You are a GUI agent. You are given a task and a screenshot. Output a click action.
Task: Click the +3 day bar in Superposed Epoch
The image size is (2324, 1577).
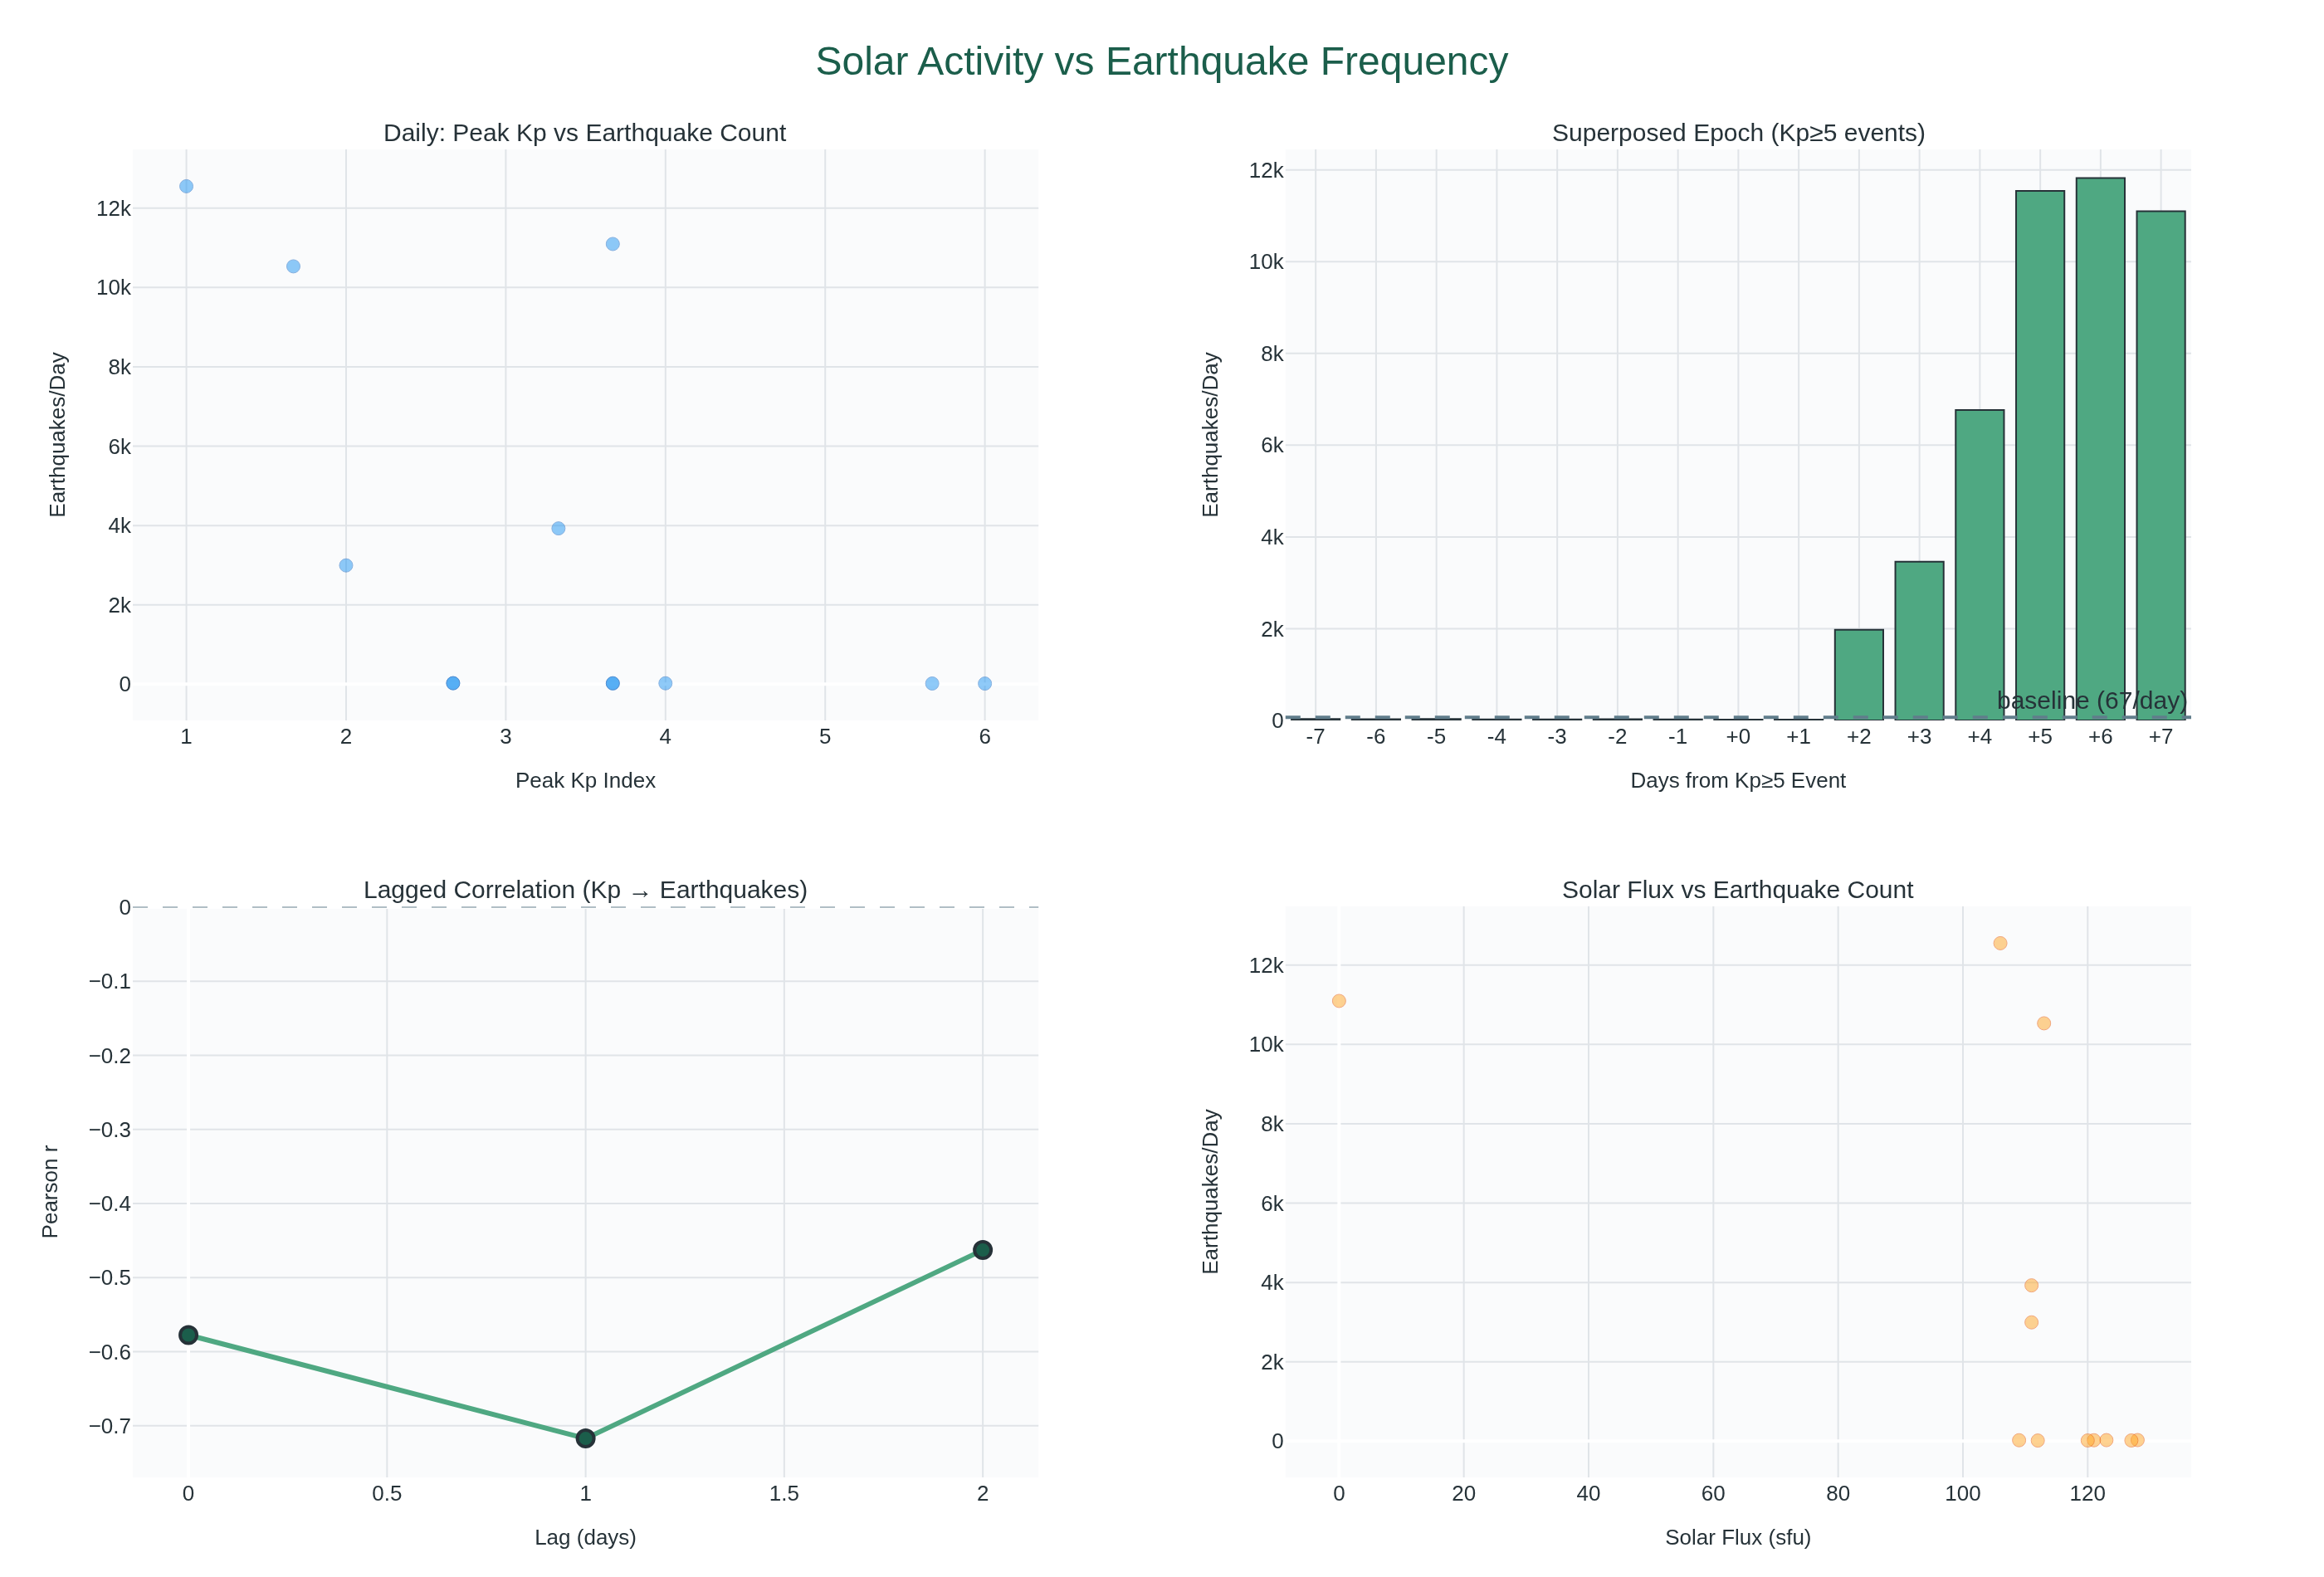pos(1919,641)
